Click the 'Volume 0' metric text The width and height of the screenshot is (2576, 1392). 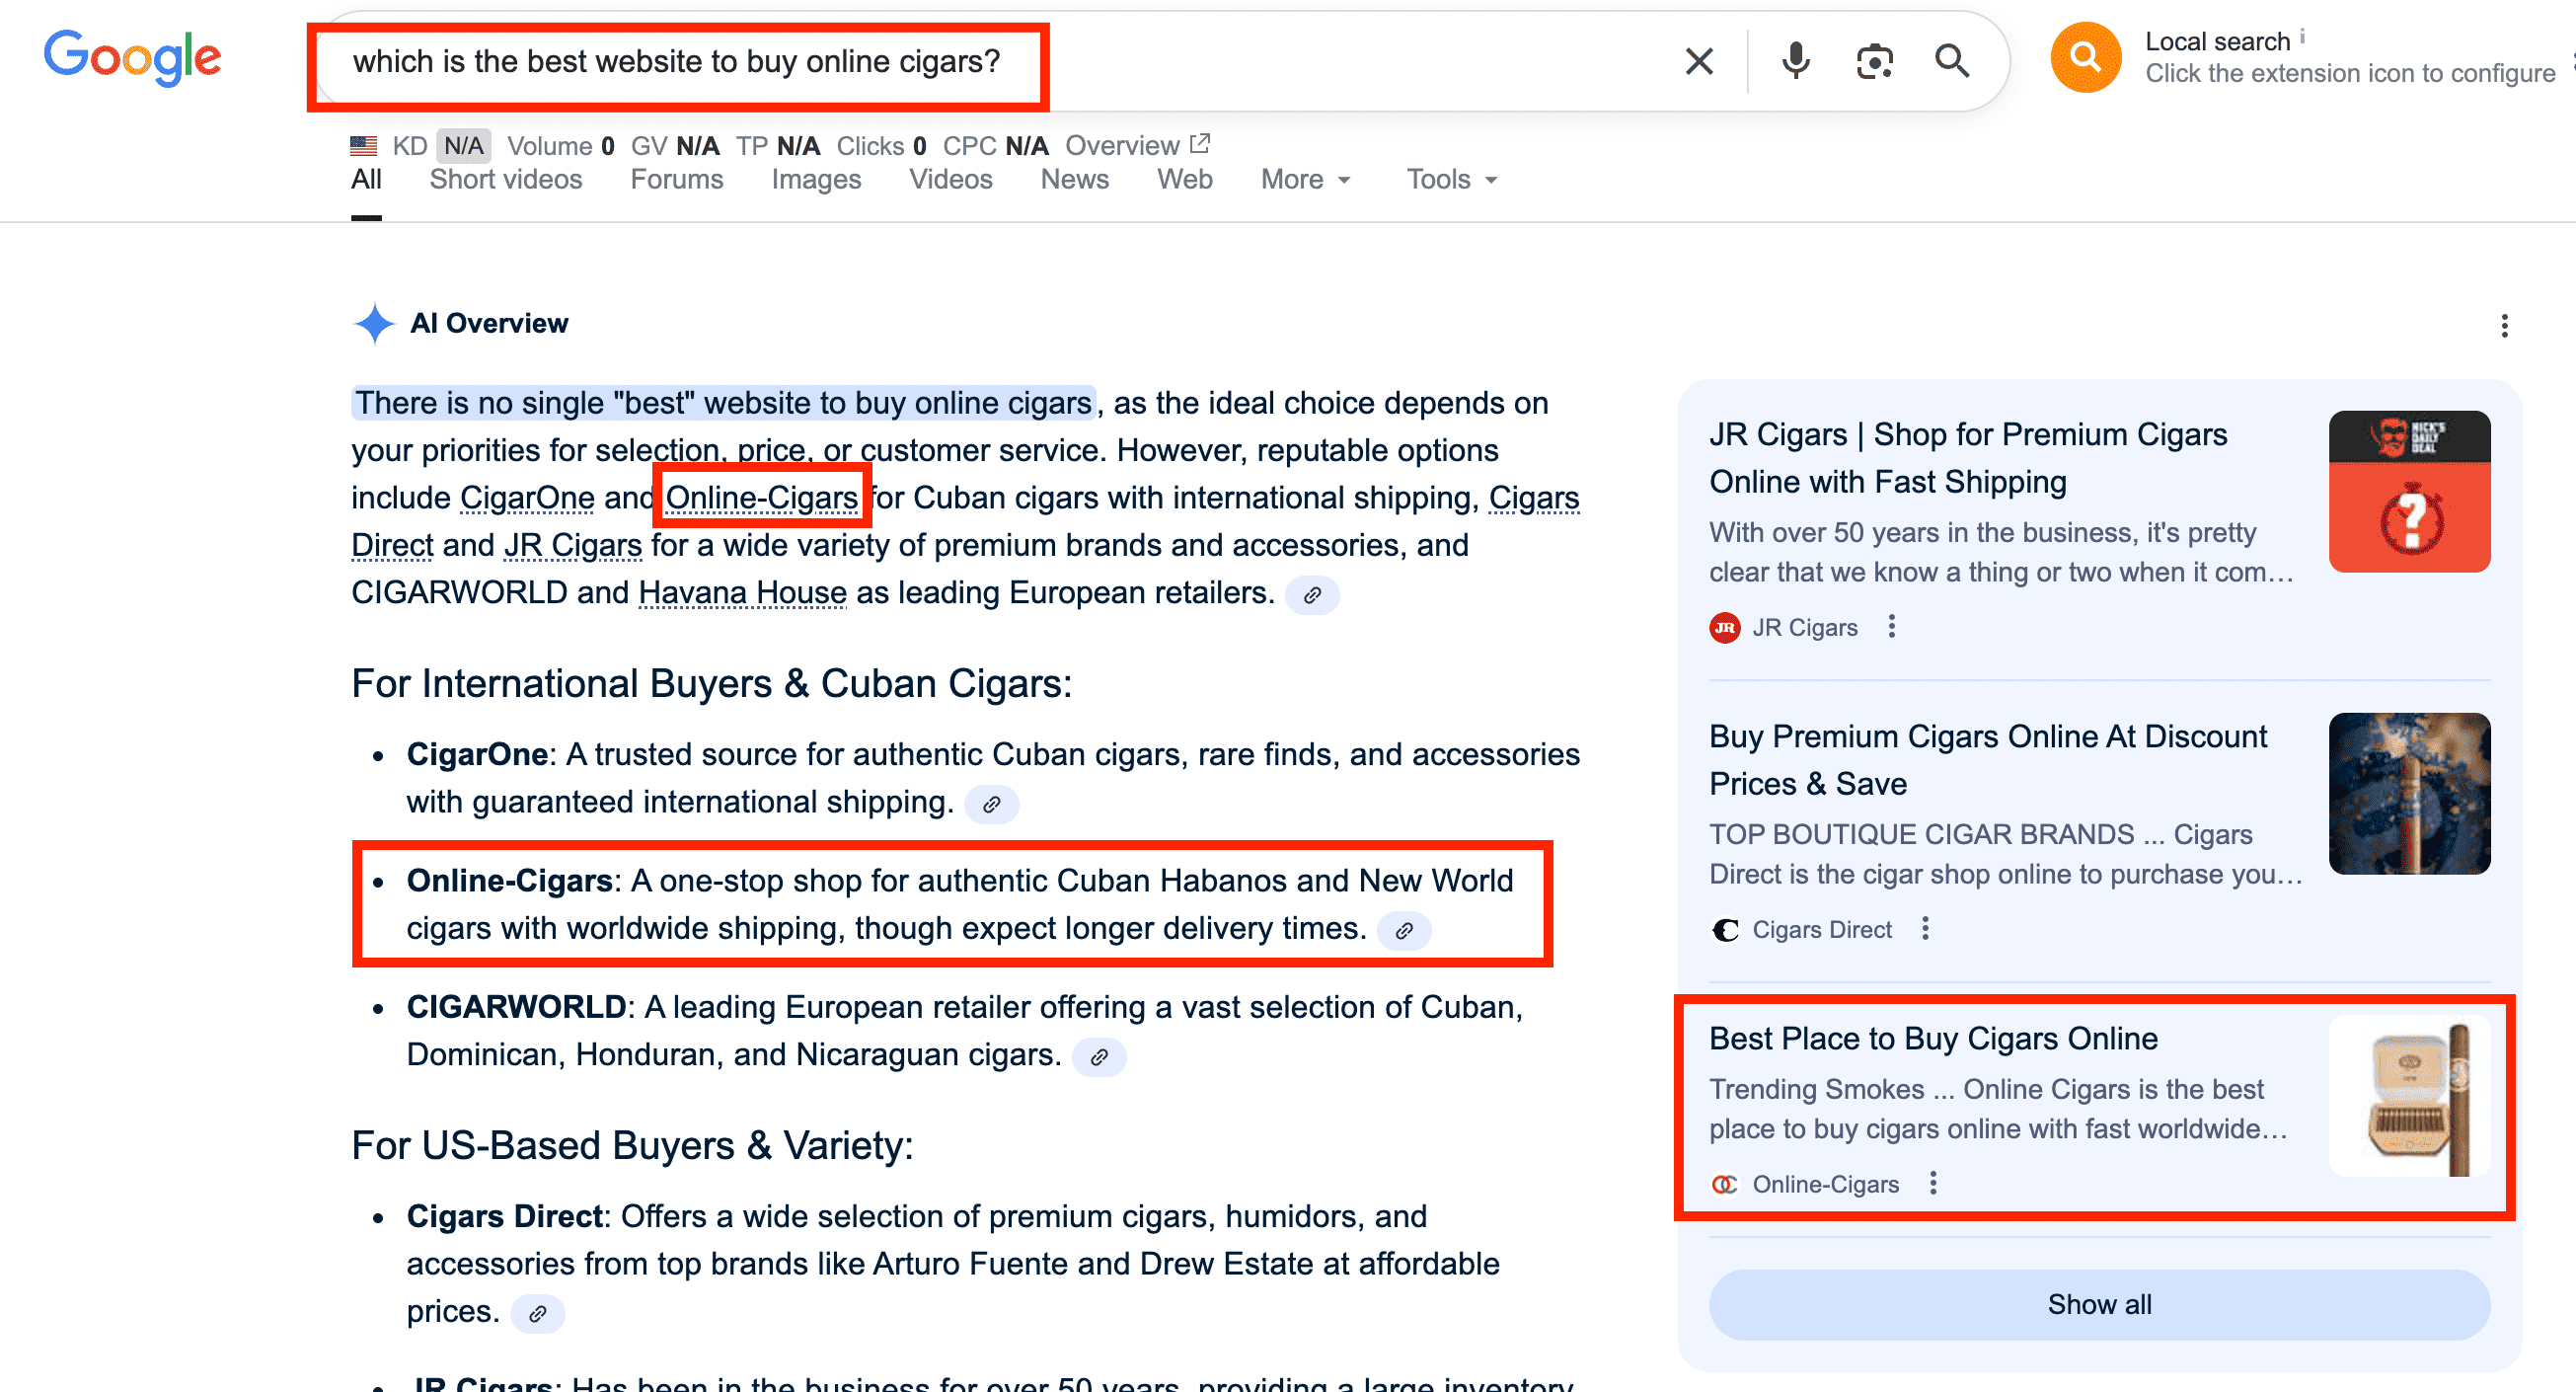560,146
